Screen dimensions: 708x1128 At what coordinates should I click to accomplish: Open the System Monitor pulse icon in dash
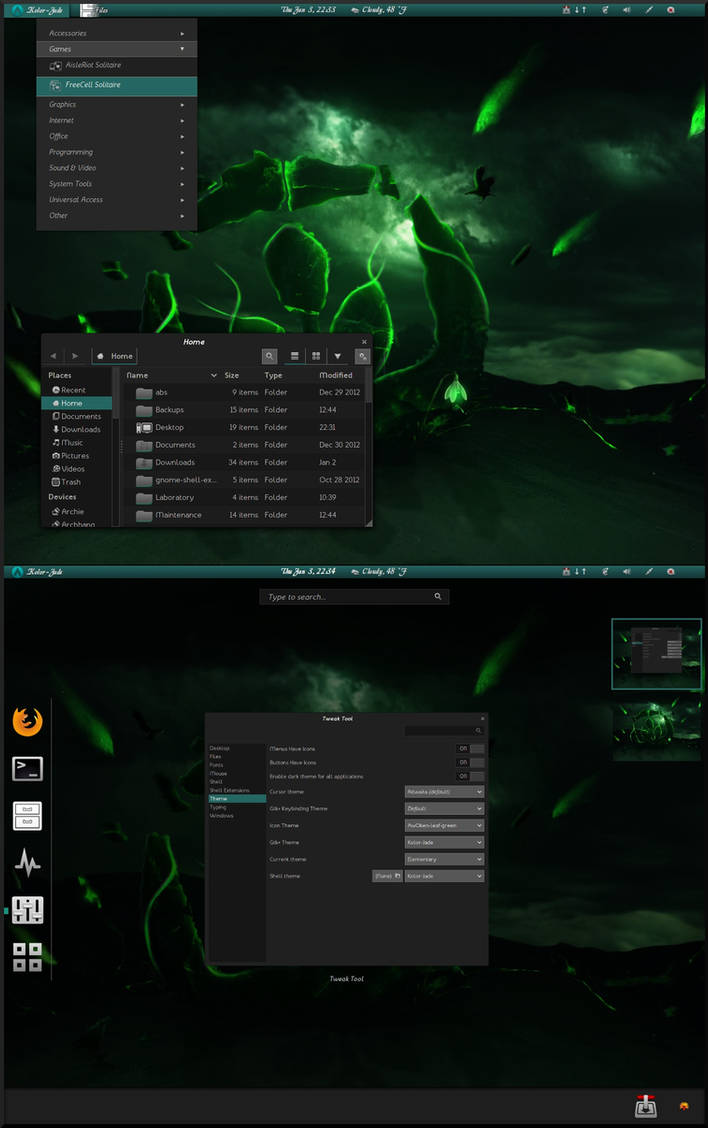click(27, 863)
